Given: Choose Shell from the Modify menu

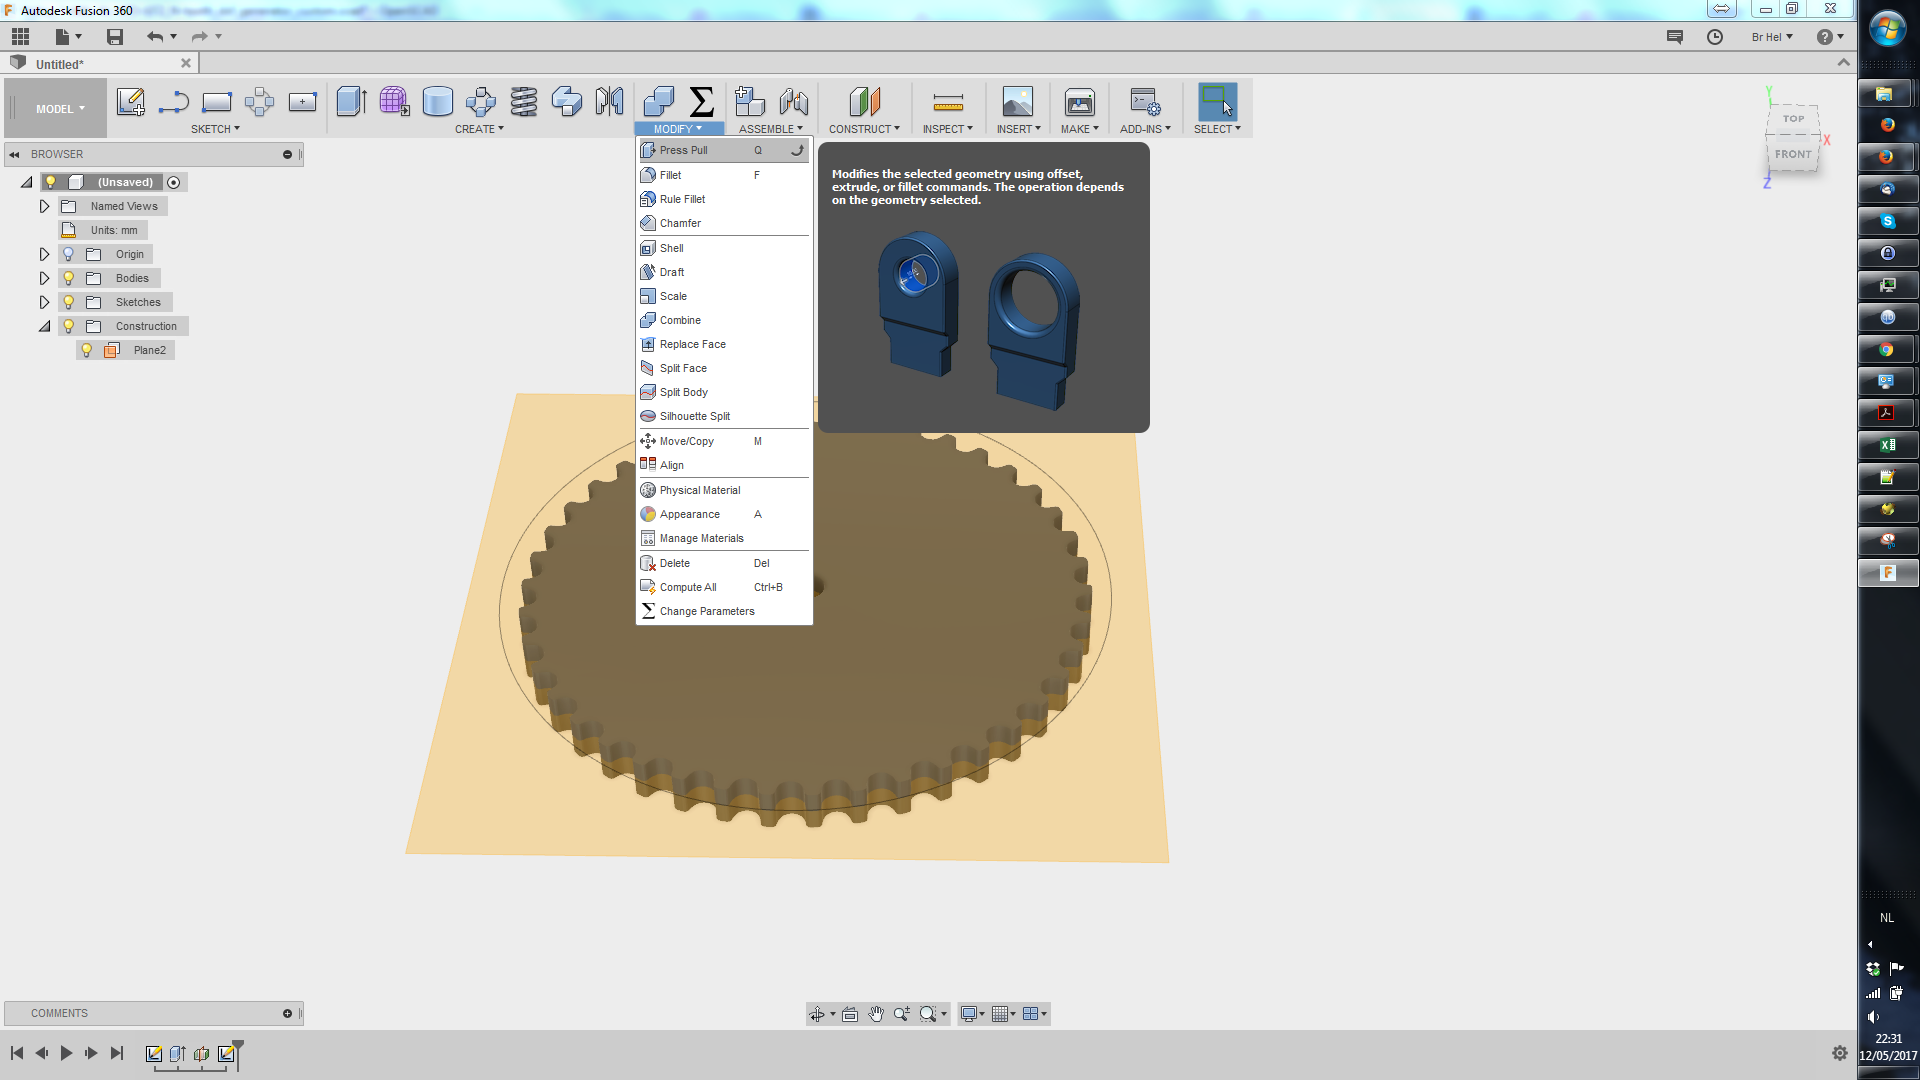Looking at the screenshot, I should pyautogui.click(x=671, y=248).
